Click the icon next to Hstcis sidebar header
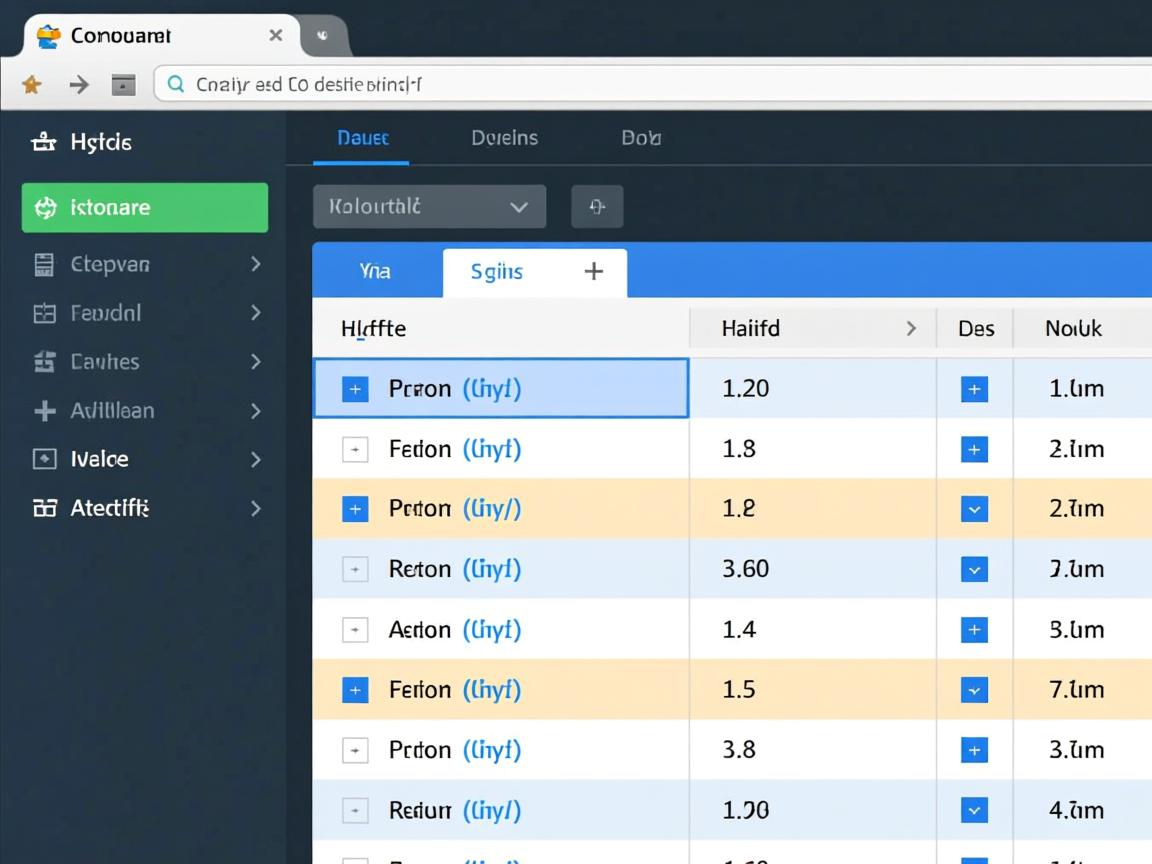The width and height of the screenshot is (1152, 864). (43, 142)
